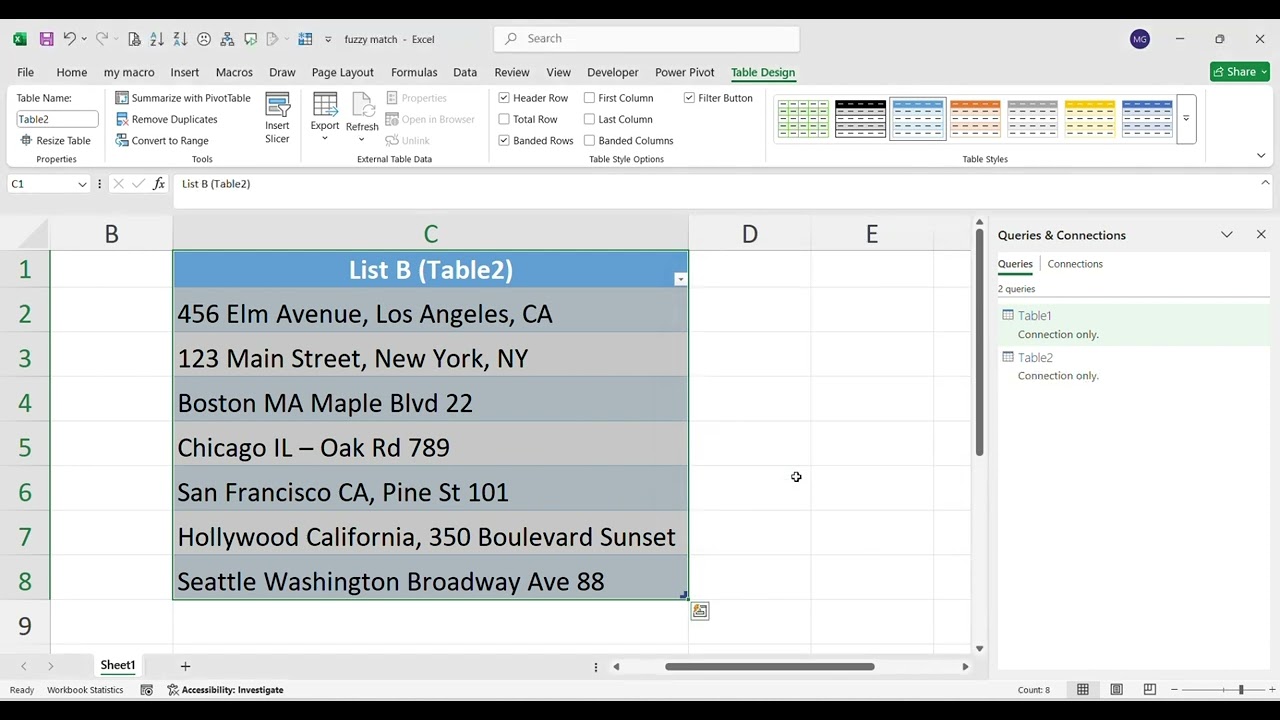Add a new sheet with the plus icon
Viewport: 1280px width, 720px height.
point(185,666)
